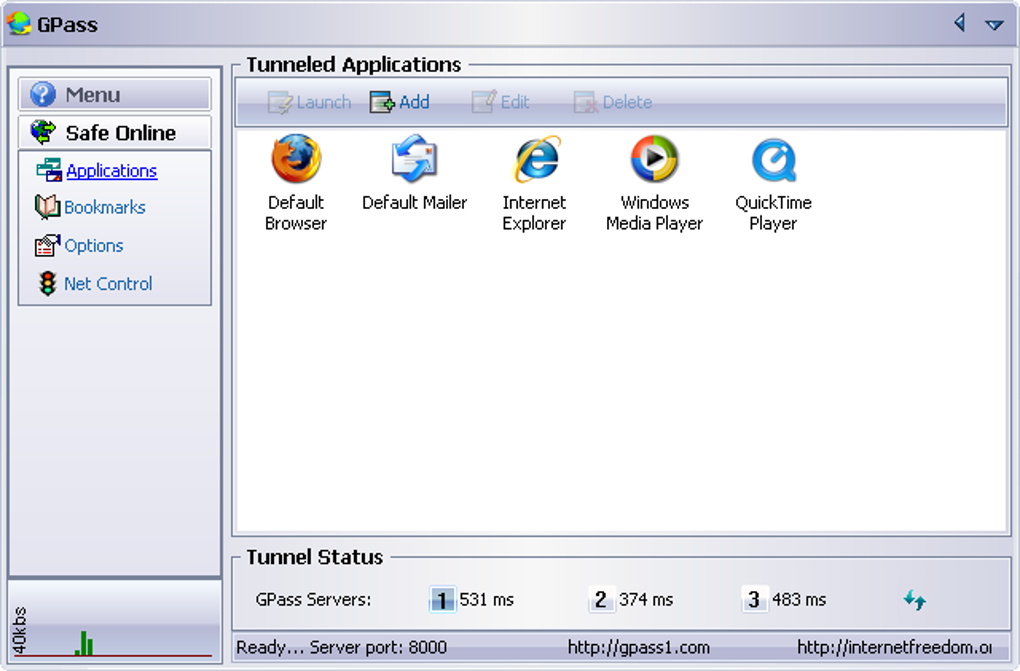
Task: Click the 483 ms latency value
Action: (x=799, y=599)
